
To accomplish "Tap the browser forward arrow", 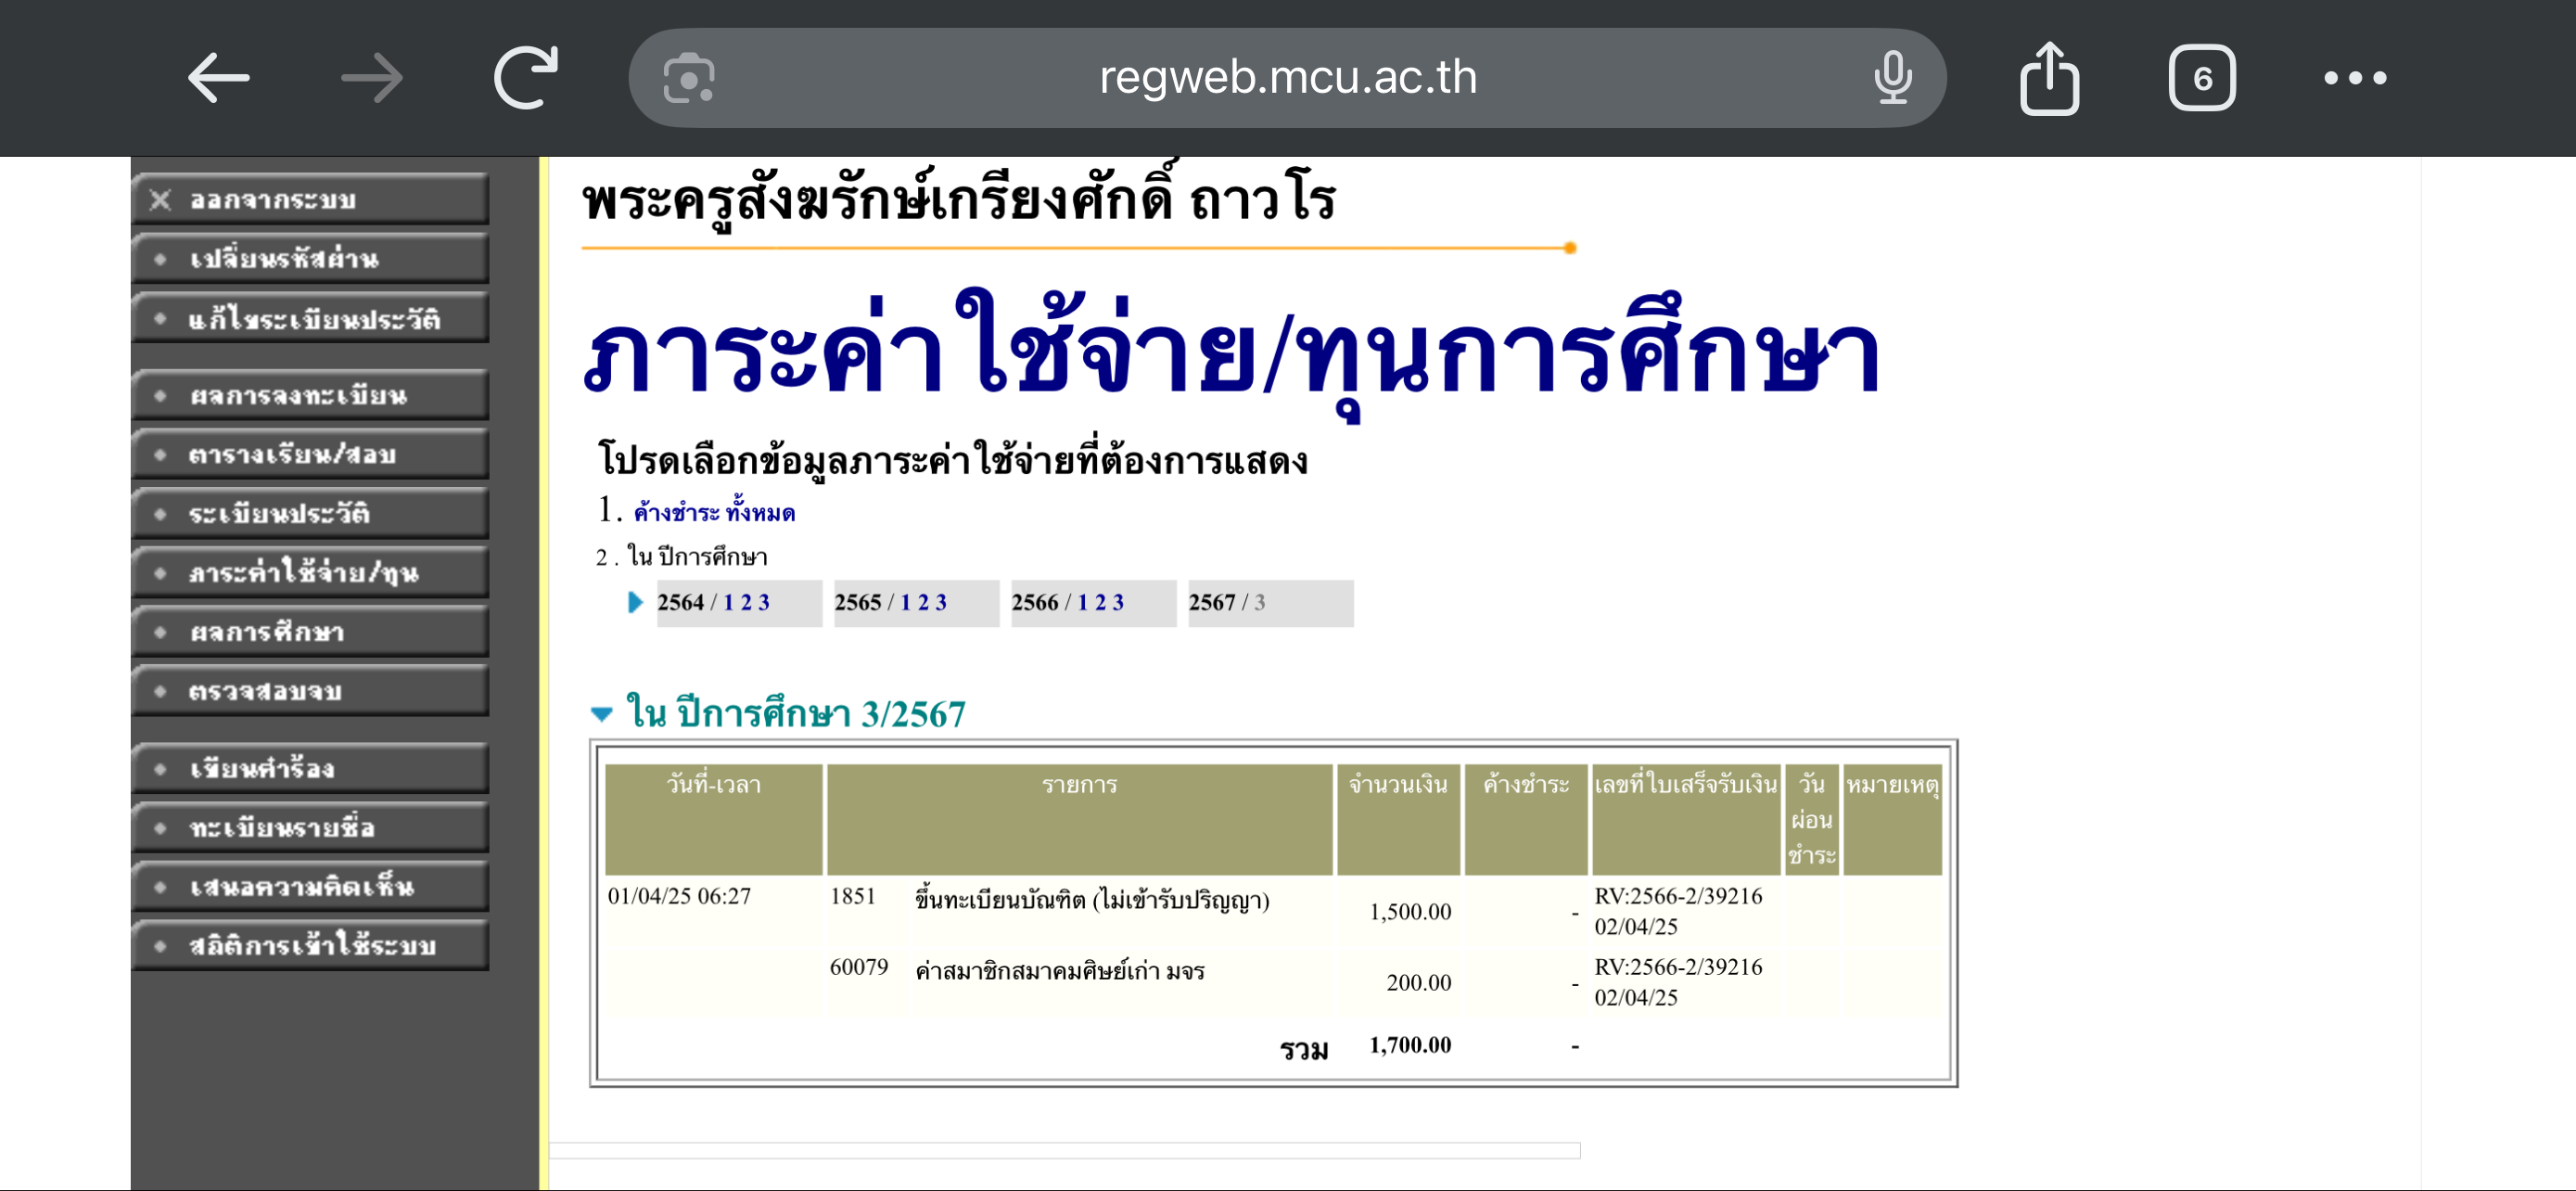I will click(x=371, y=78).
